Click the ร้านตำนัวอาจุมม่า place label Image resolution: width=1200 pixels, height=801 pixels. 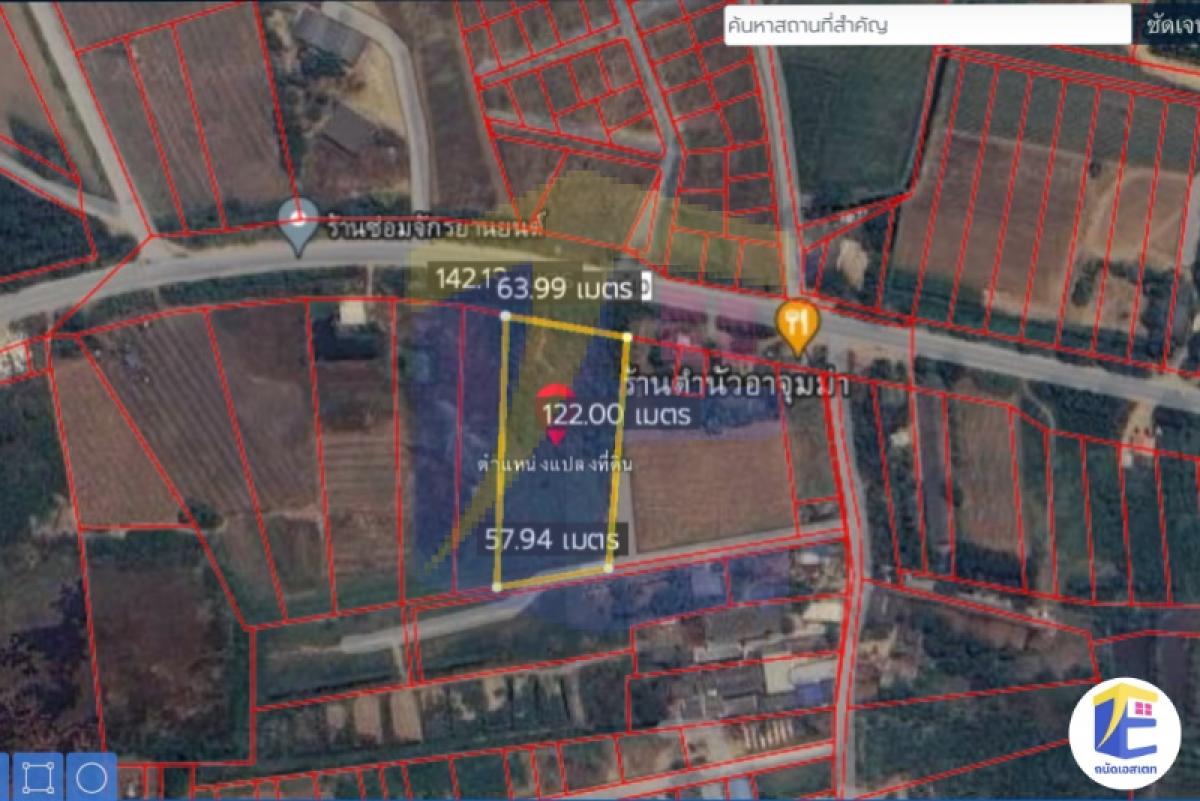tap(735, 384)
